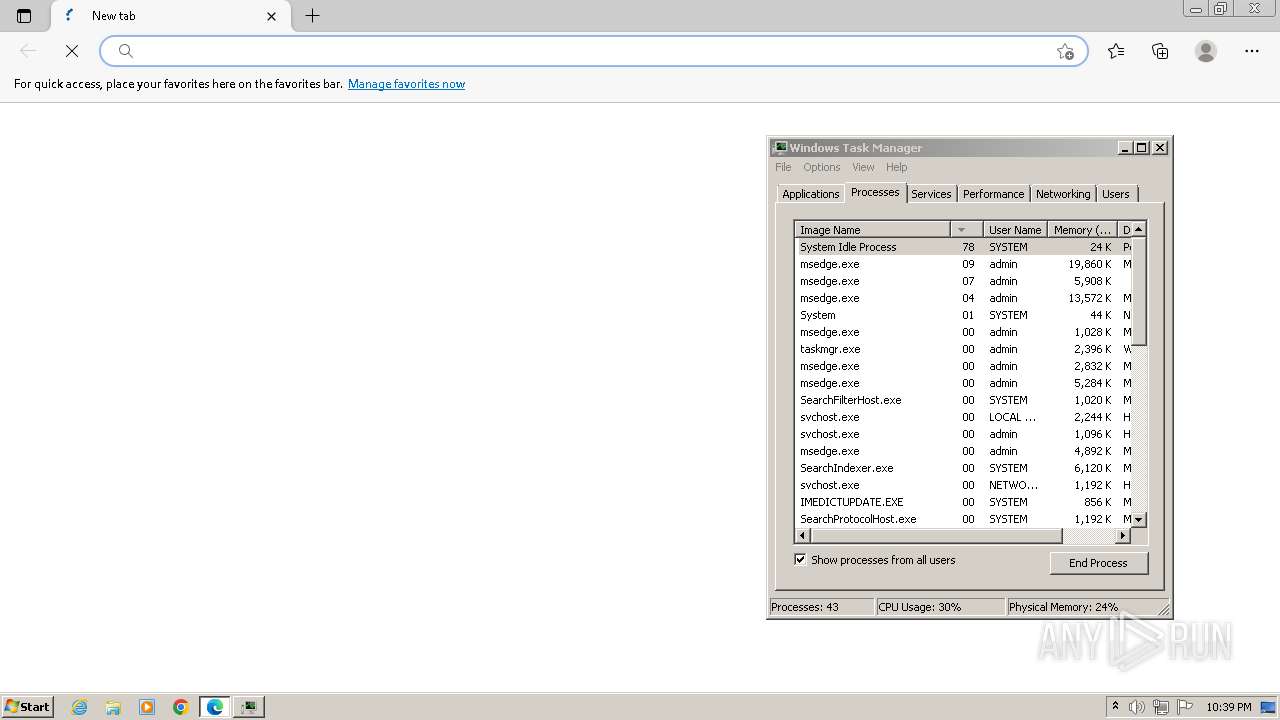Add this page to favorites star icon

click(1065, 51)
